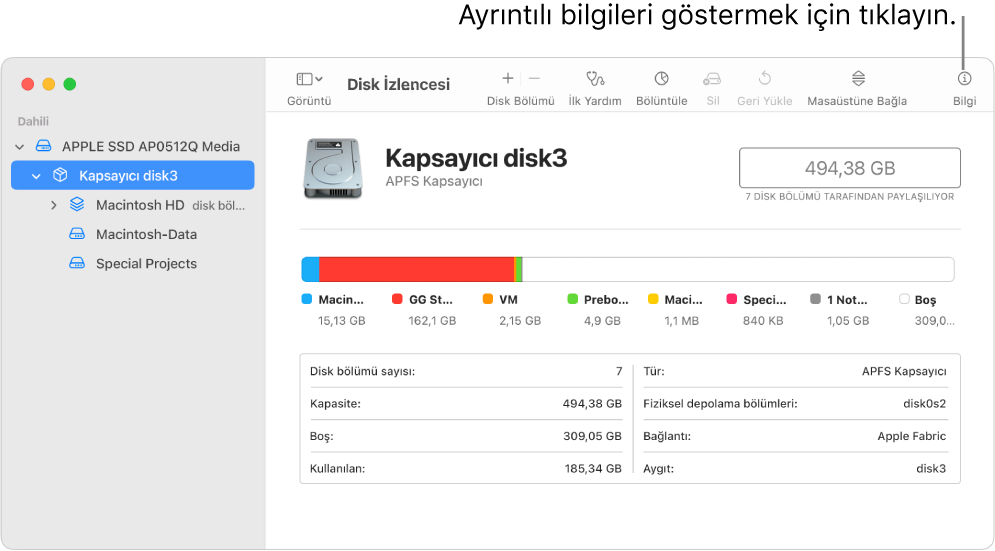Click the Boş value 309,05 GB
The width and height of the screenshot is (995, 551).
592,436
